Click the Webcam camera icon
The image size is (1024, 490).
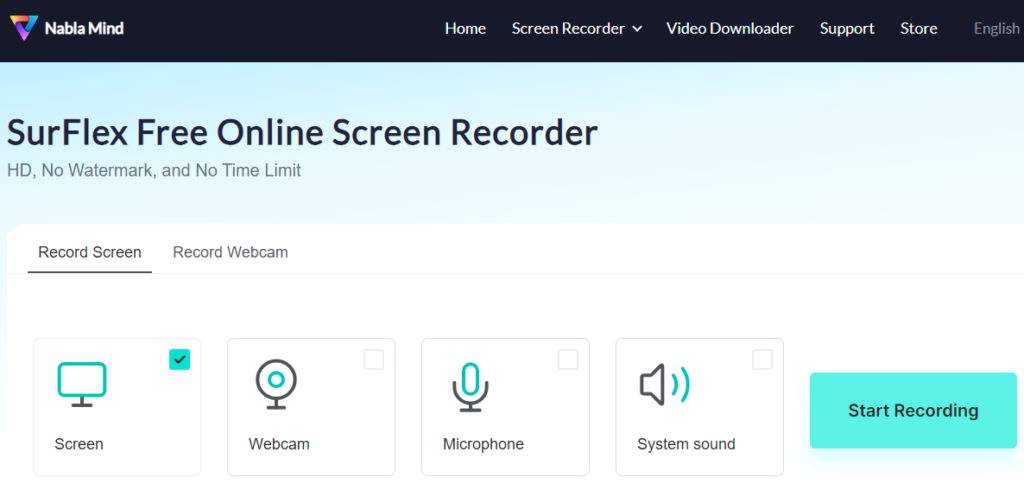click(x=275, y=385)
